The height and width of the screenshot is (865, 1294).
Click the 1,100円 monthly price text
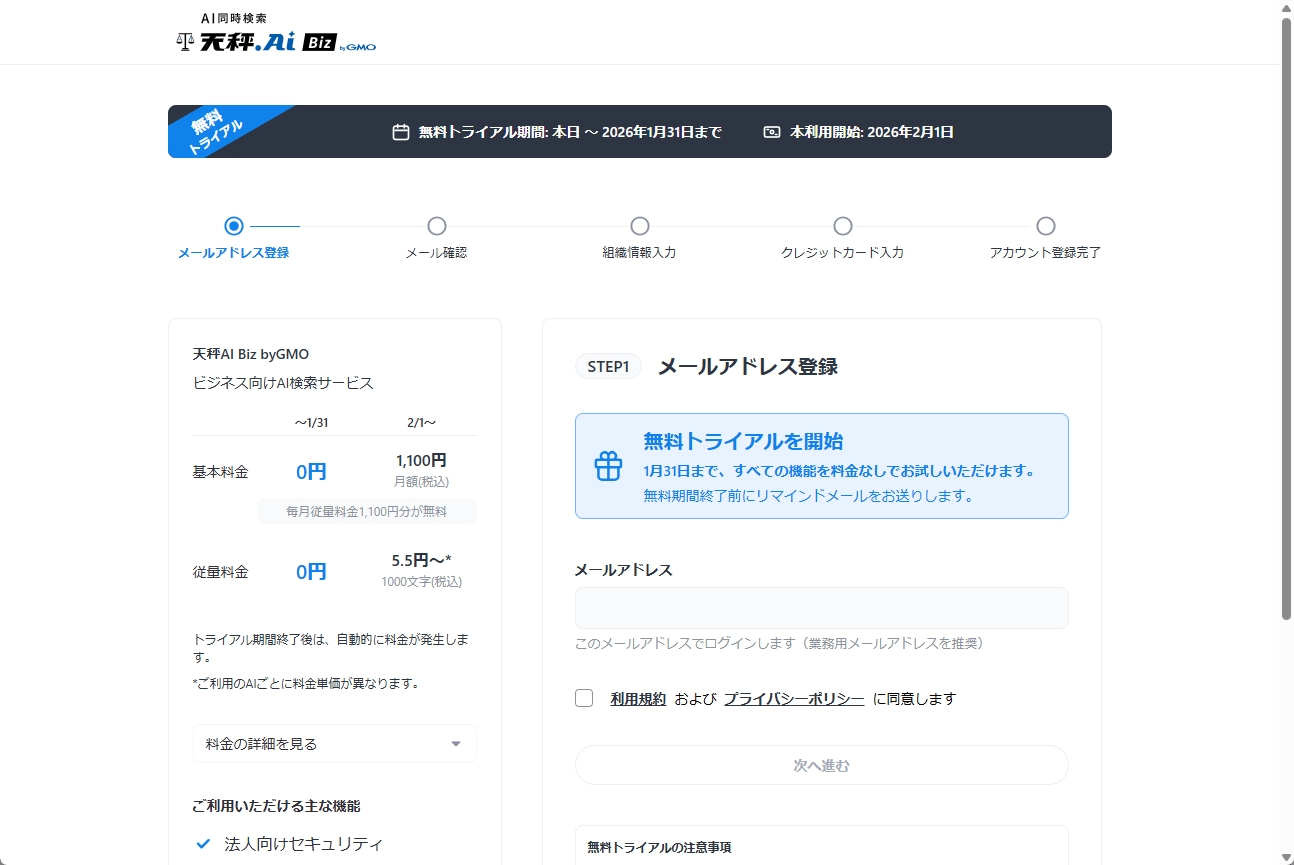pos(421,461)
